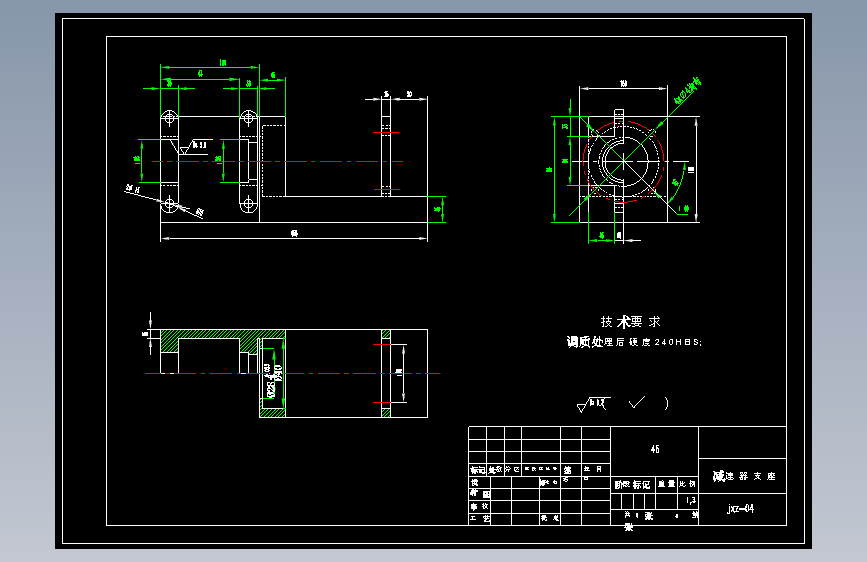Click the check-mark roughness symbol in parentheses
The height and width of the screenshot is (562, 867).
(x=637, y=402)
